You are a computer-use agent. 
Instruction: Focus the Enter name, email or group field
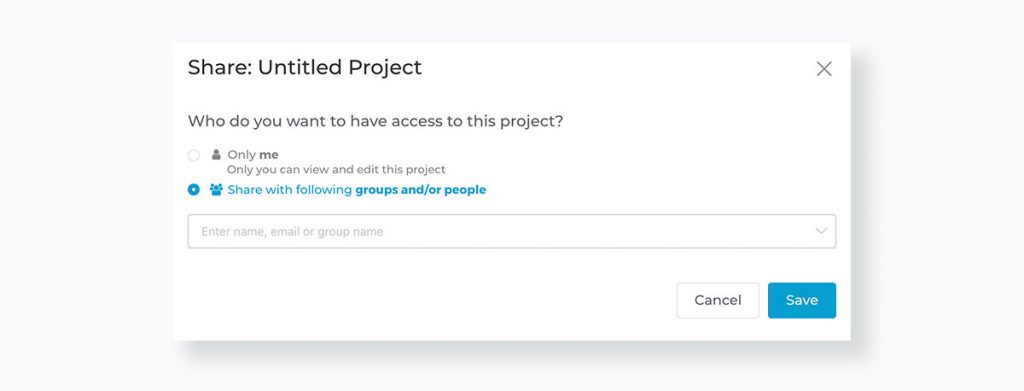click(511, 231)
